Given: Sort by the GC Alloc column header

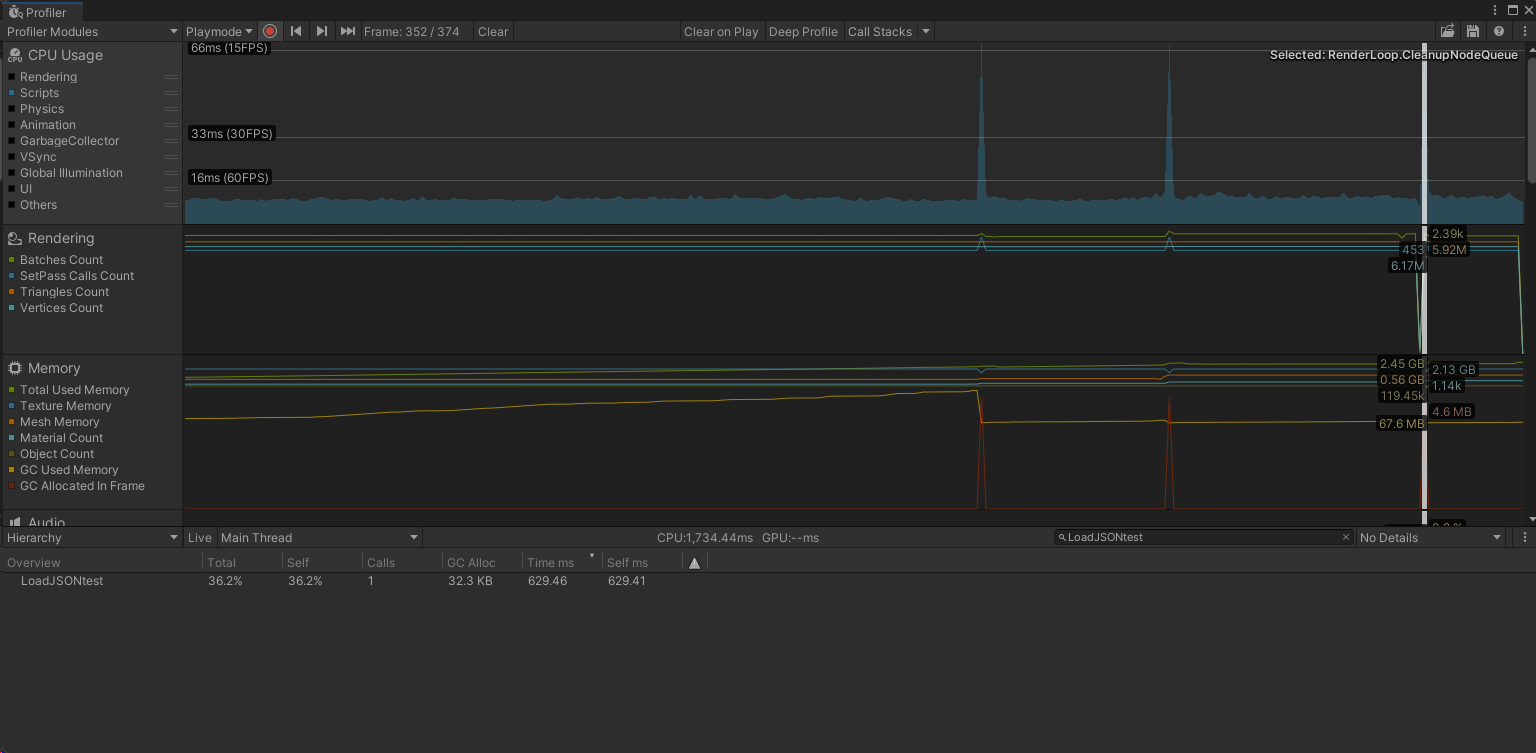Looking at the screenshot, I should pos(482,563).
